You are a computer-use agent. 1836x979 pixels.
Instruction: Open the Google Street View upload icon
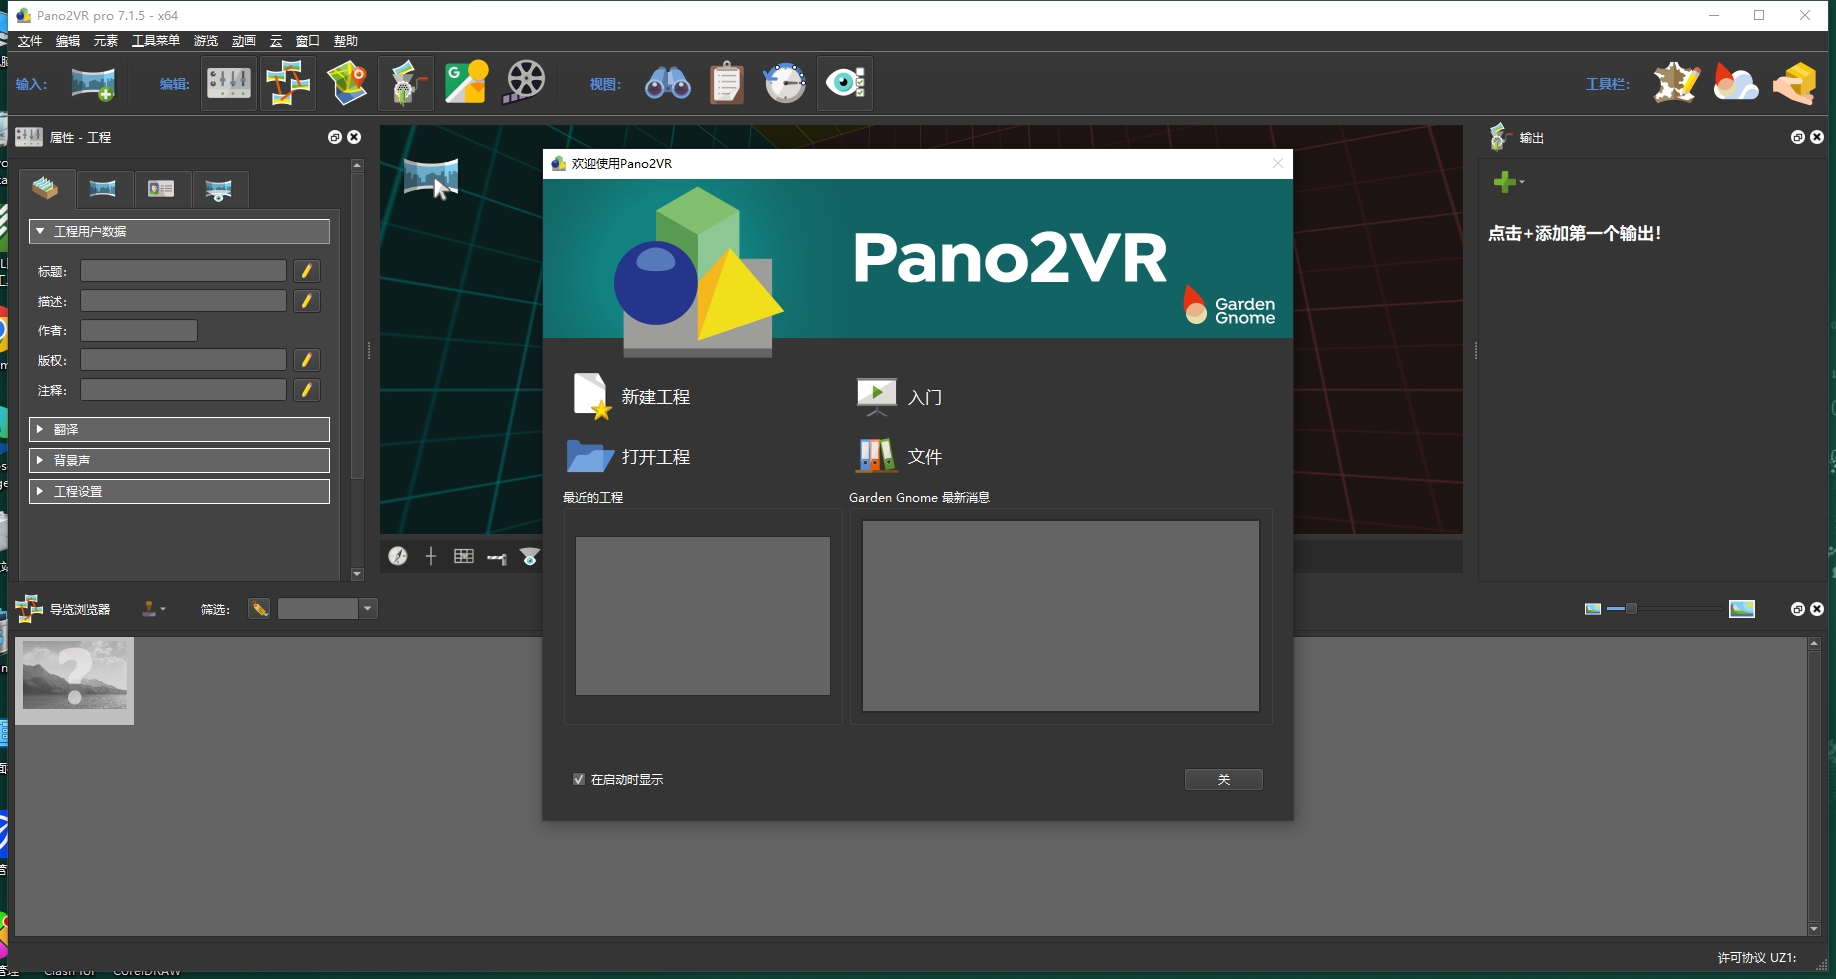tap(466, 83)
